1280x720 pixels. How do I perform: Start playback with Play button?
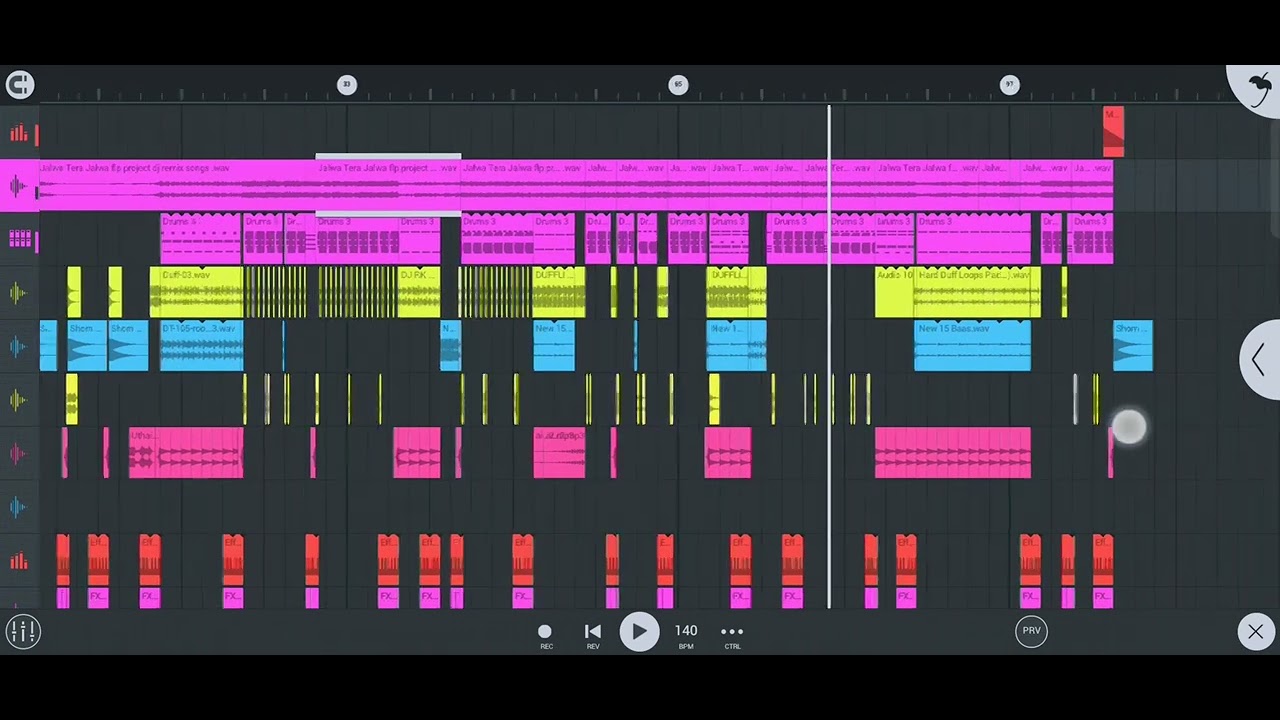click(x=639, y=632)
